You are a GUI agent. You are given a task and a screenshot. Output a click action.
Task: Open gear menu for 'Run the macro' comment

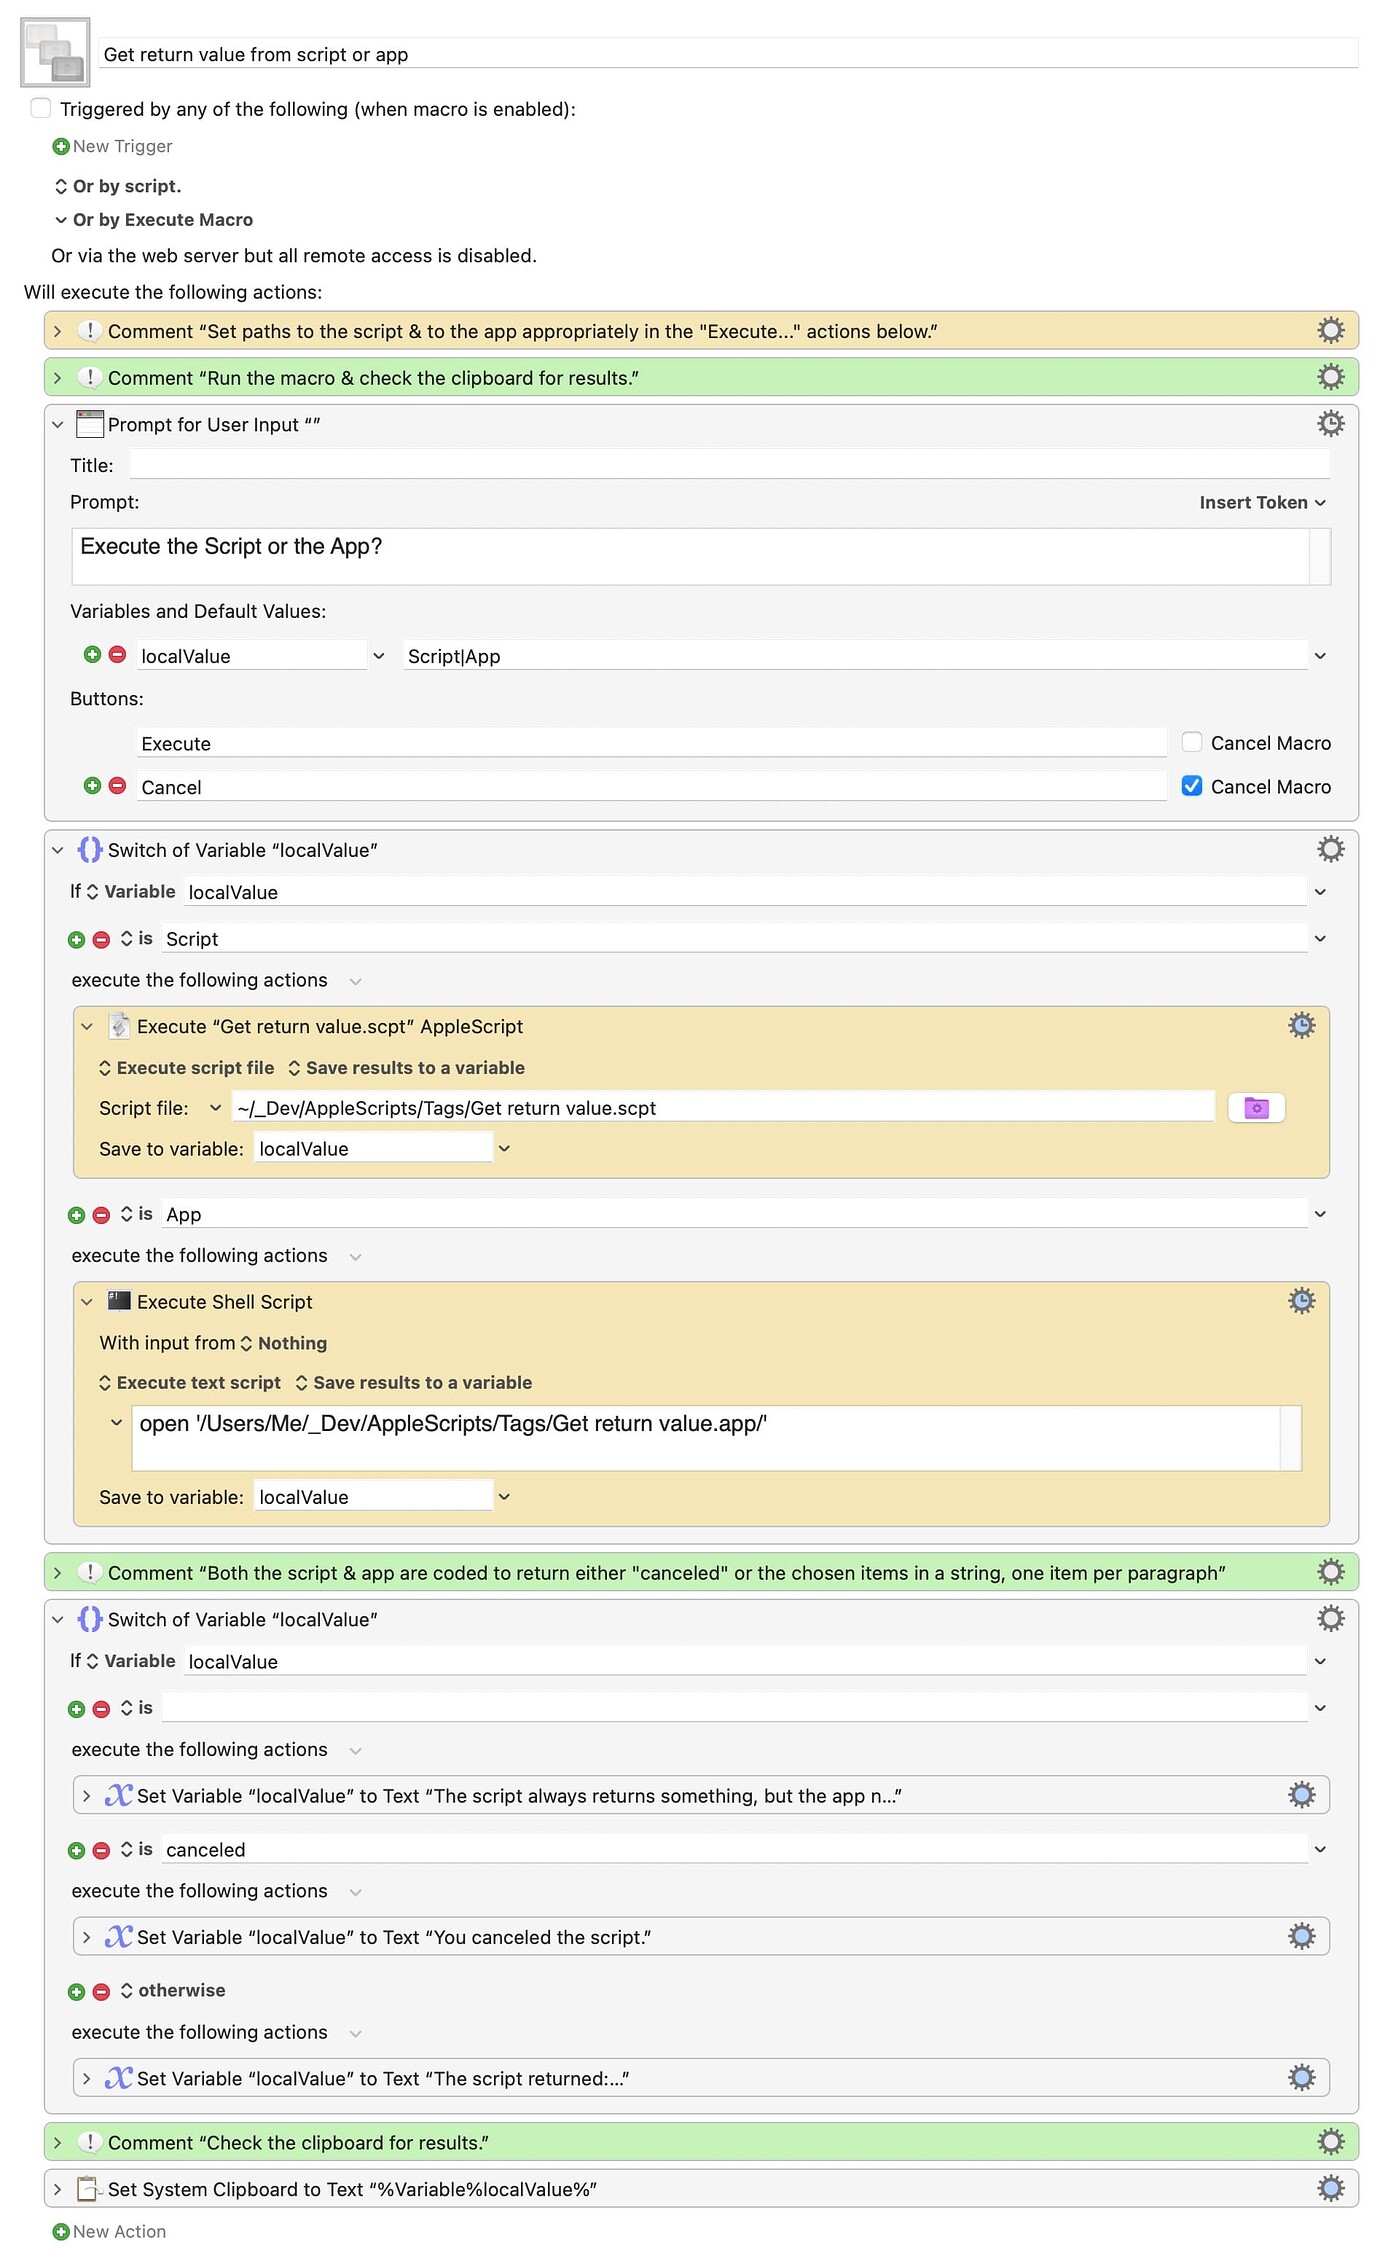1330,377
